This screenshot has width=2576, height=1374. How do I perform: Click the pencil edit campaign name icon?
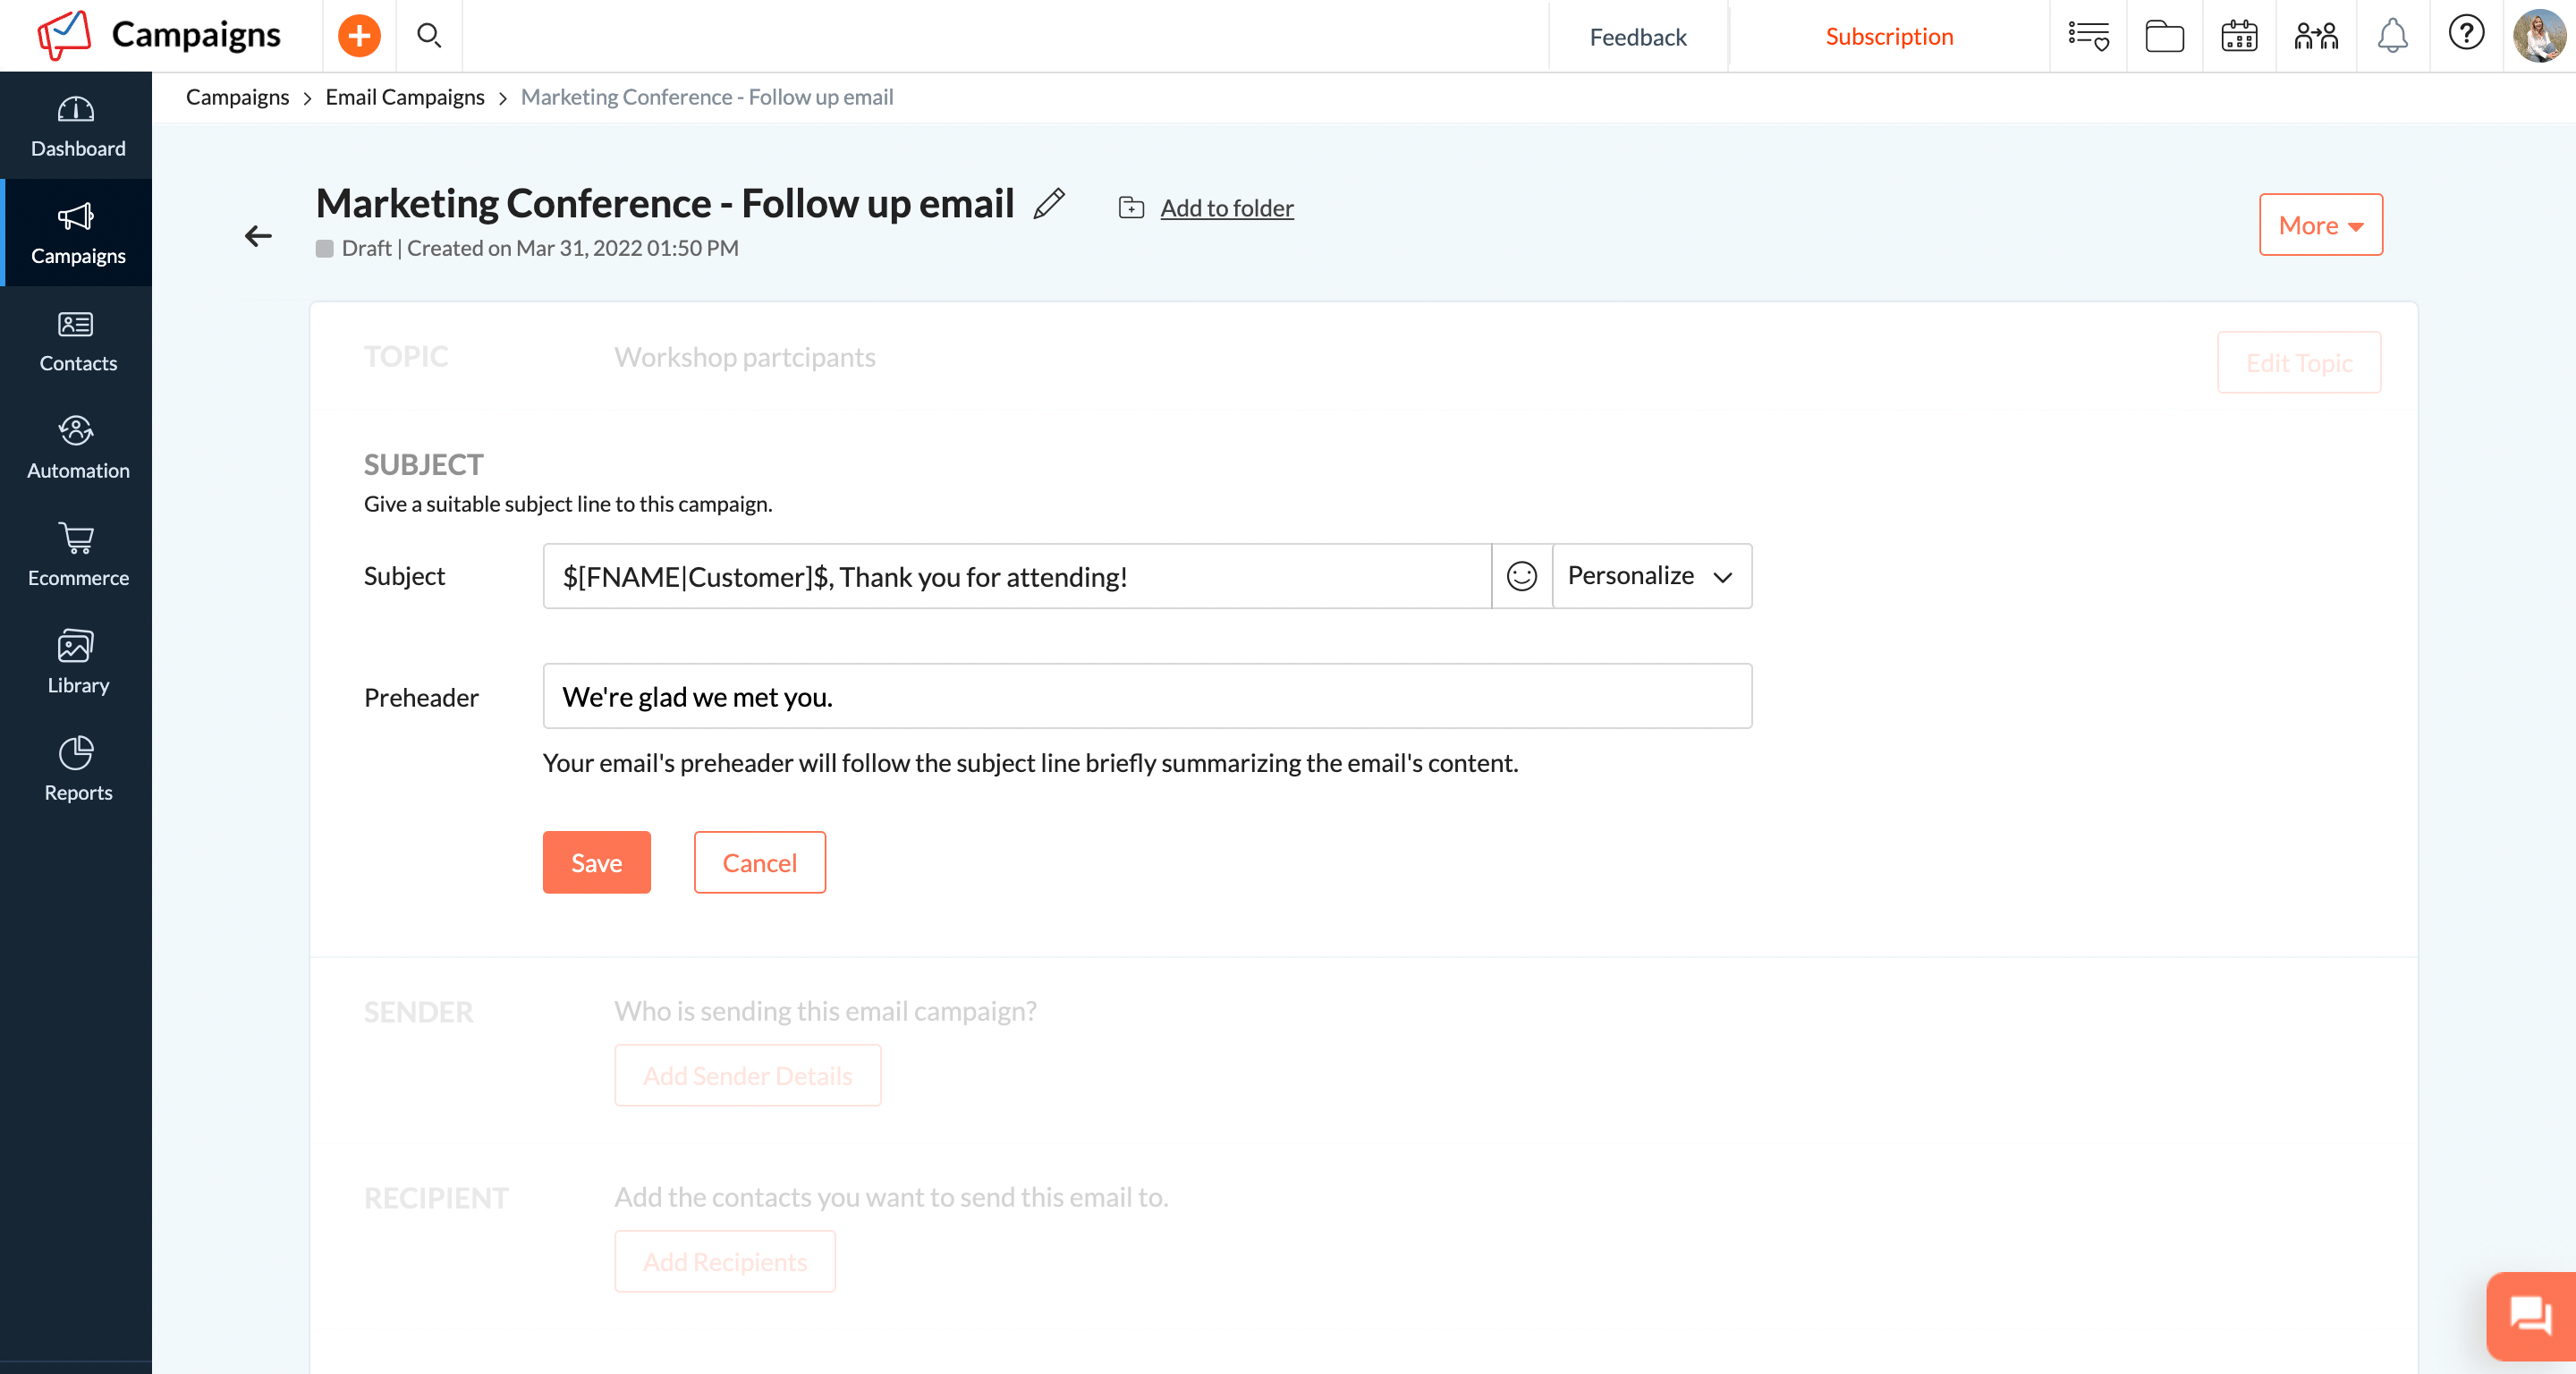[x=1049, y=204]
